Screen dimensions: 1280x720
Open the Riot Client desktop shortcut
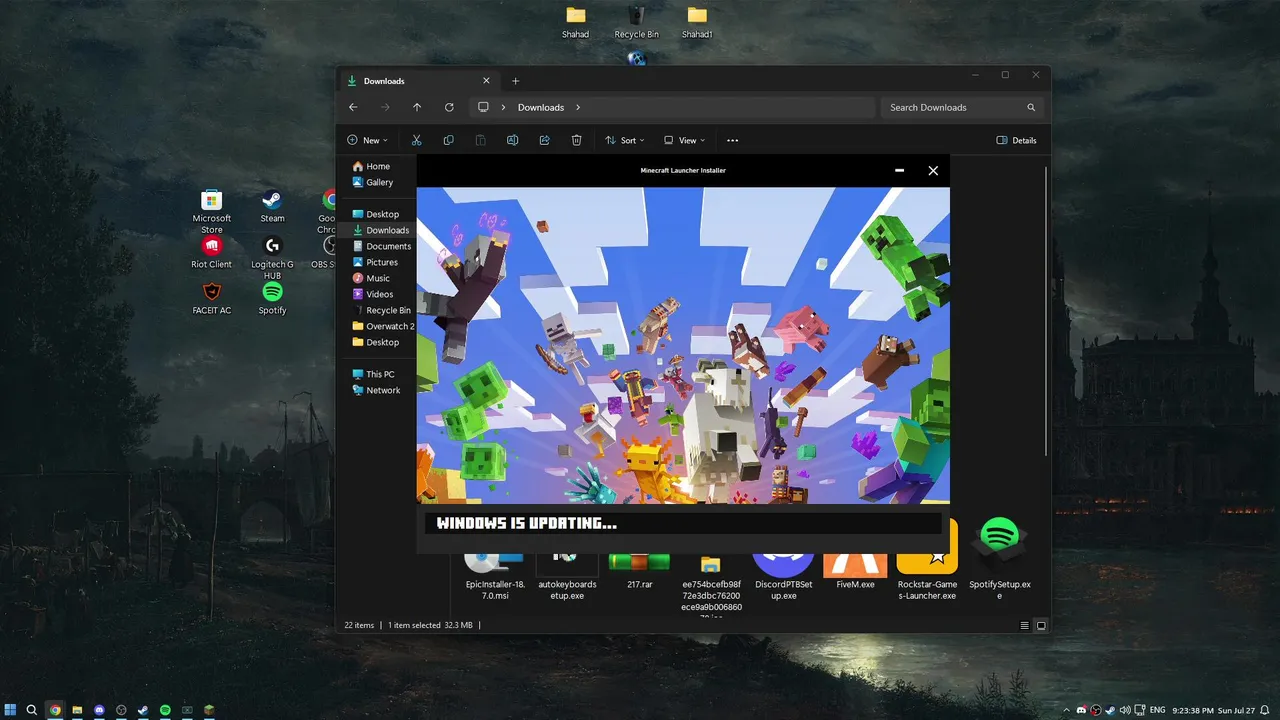(211, 252)
